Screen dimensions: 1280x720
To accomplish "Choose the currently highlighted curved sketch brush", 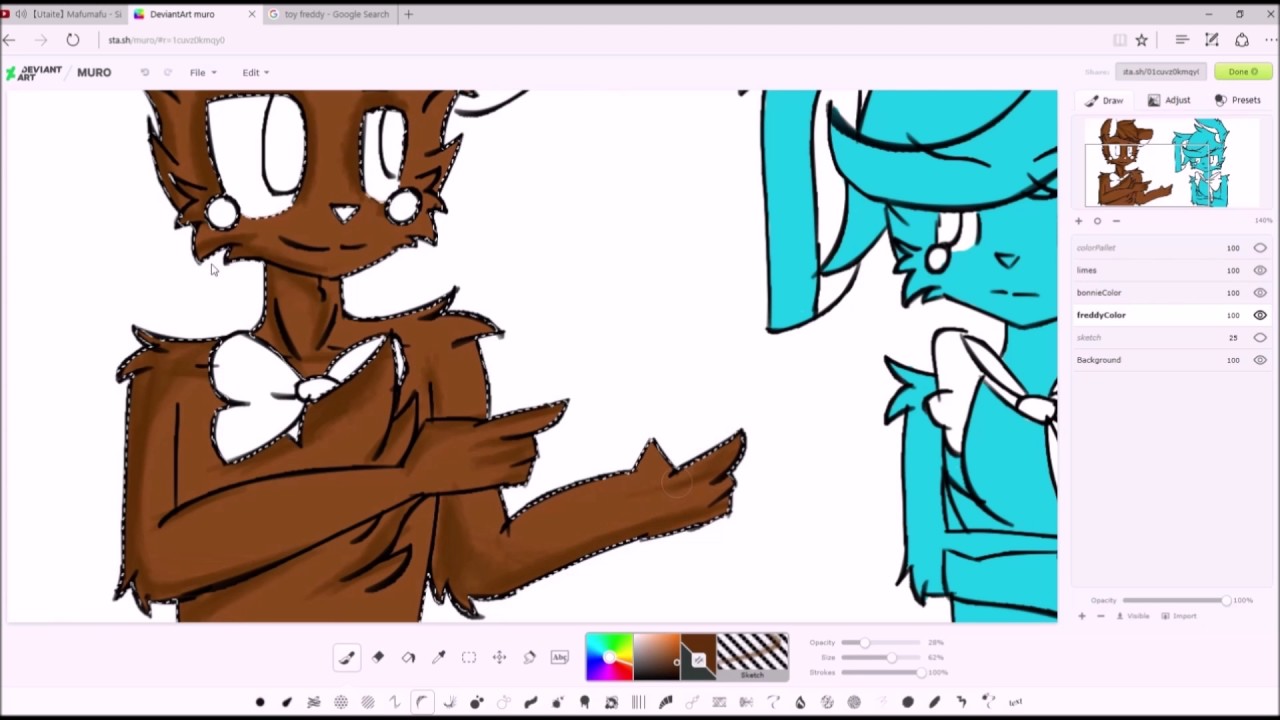I will 422,702.
